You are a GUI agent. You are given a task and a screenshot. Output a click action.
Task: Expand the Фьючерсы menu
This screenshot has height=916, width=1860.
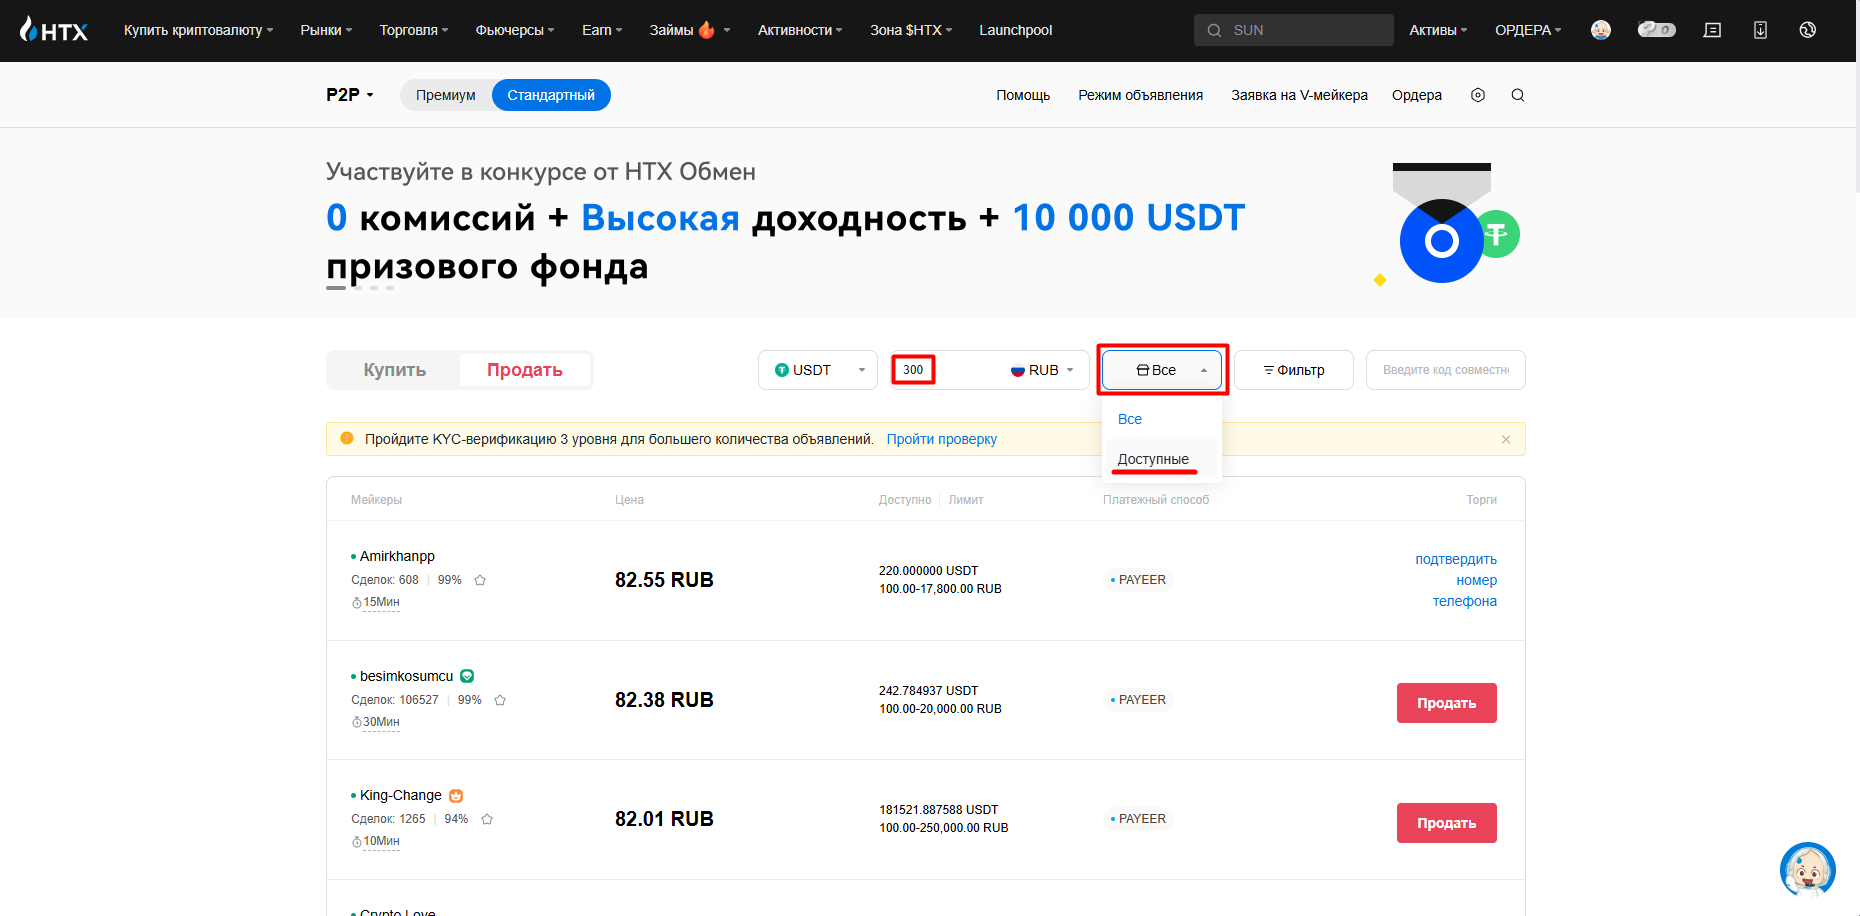point(515,30)
